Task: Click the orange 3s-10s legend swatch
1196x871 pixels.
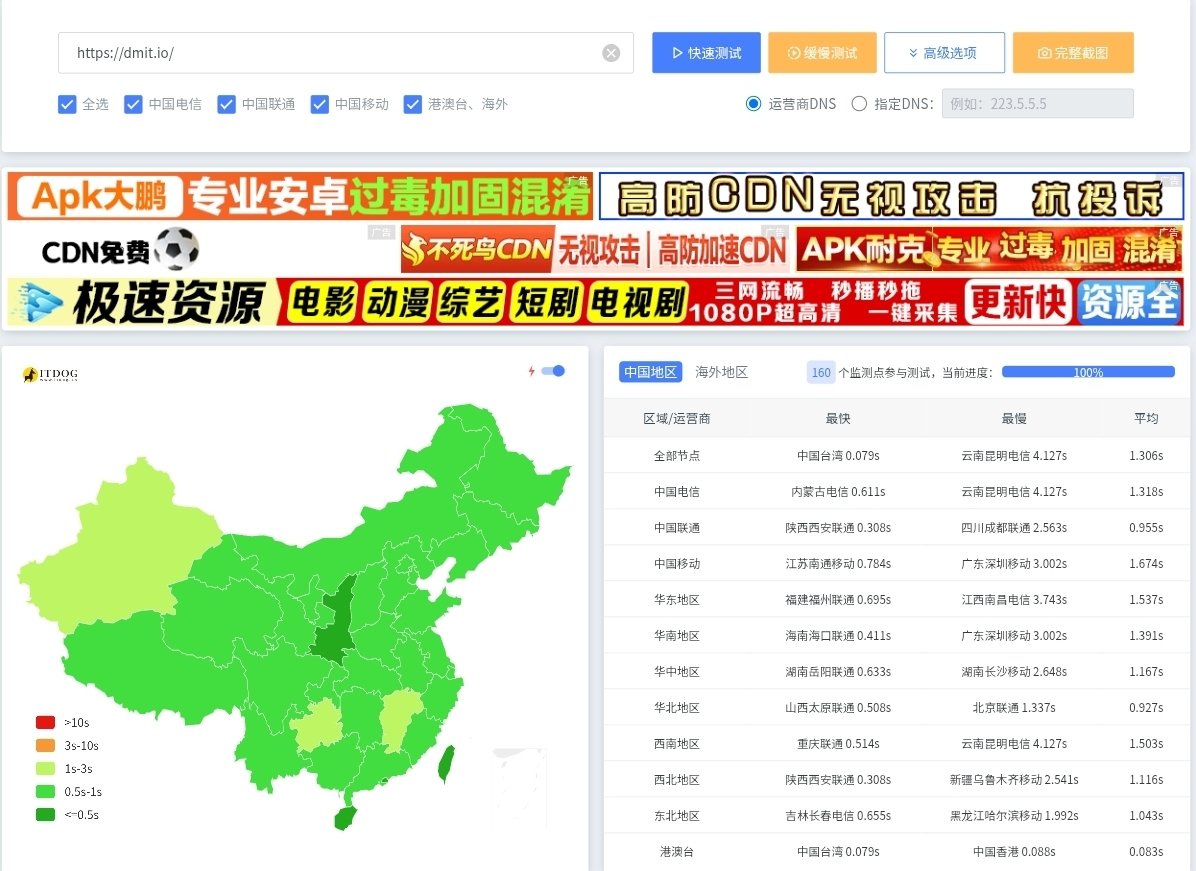Action: point(46,745)
